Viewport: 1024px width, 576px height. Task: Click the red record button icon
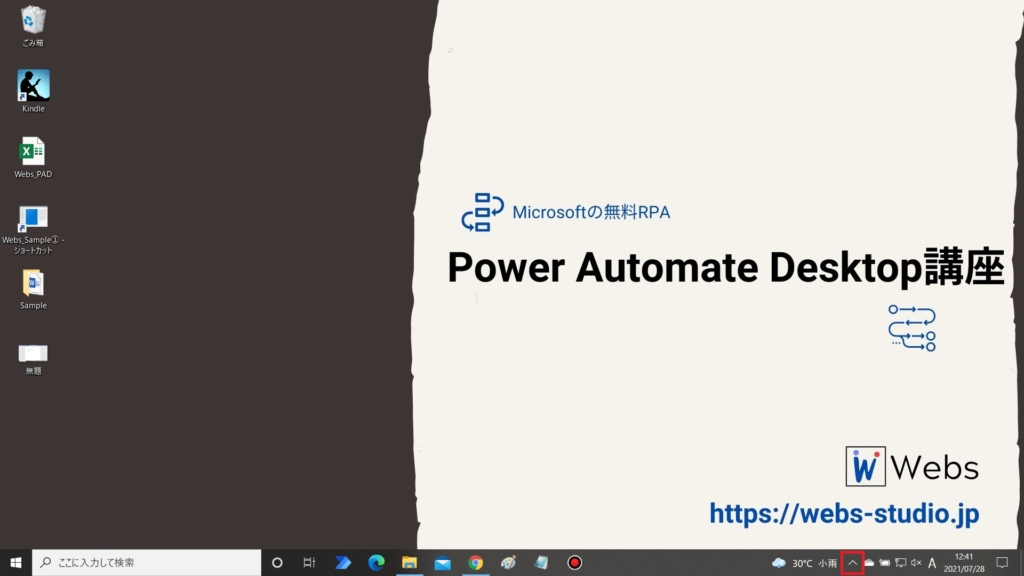[x=575, y=562]
